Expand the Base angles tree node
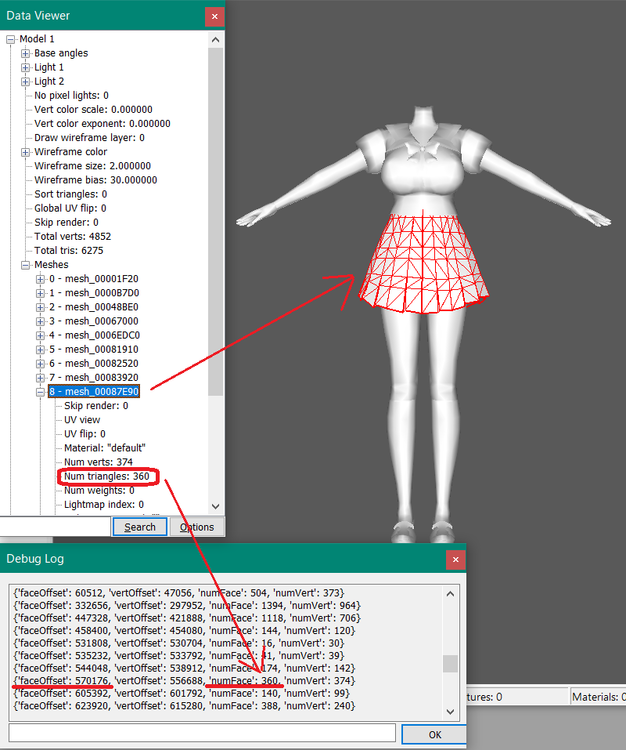The width and height of the screenshot is (626, 750). pos(25,53)
